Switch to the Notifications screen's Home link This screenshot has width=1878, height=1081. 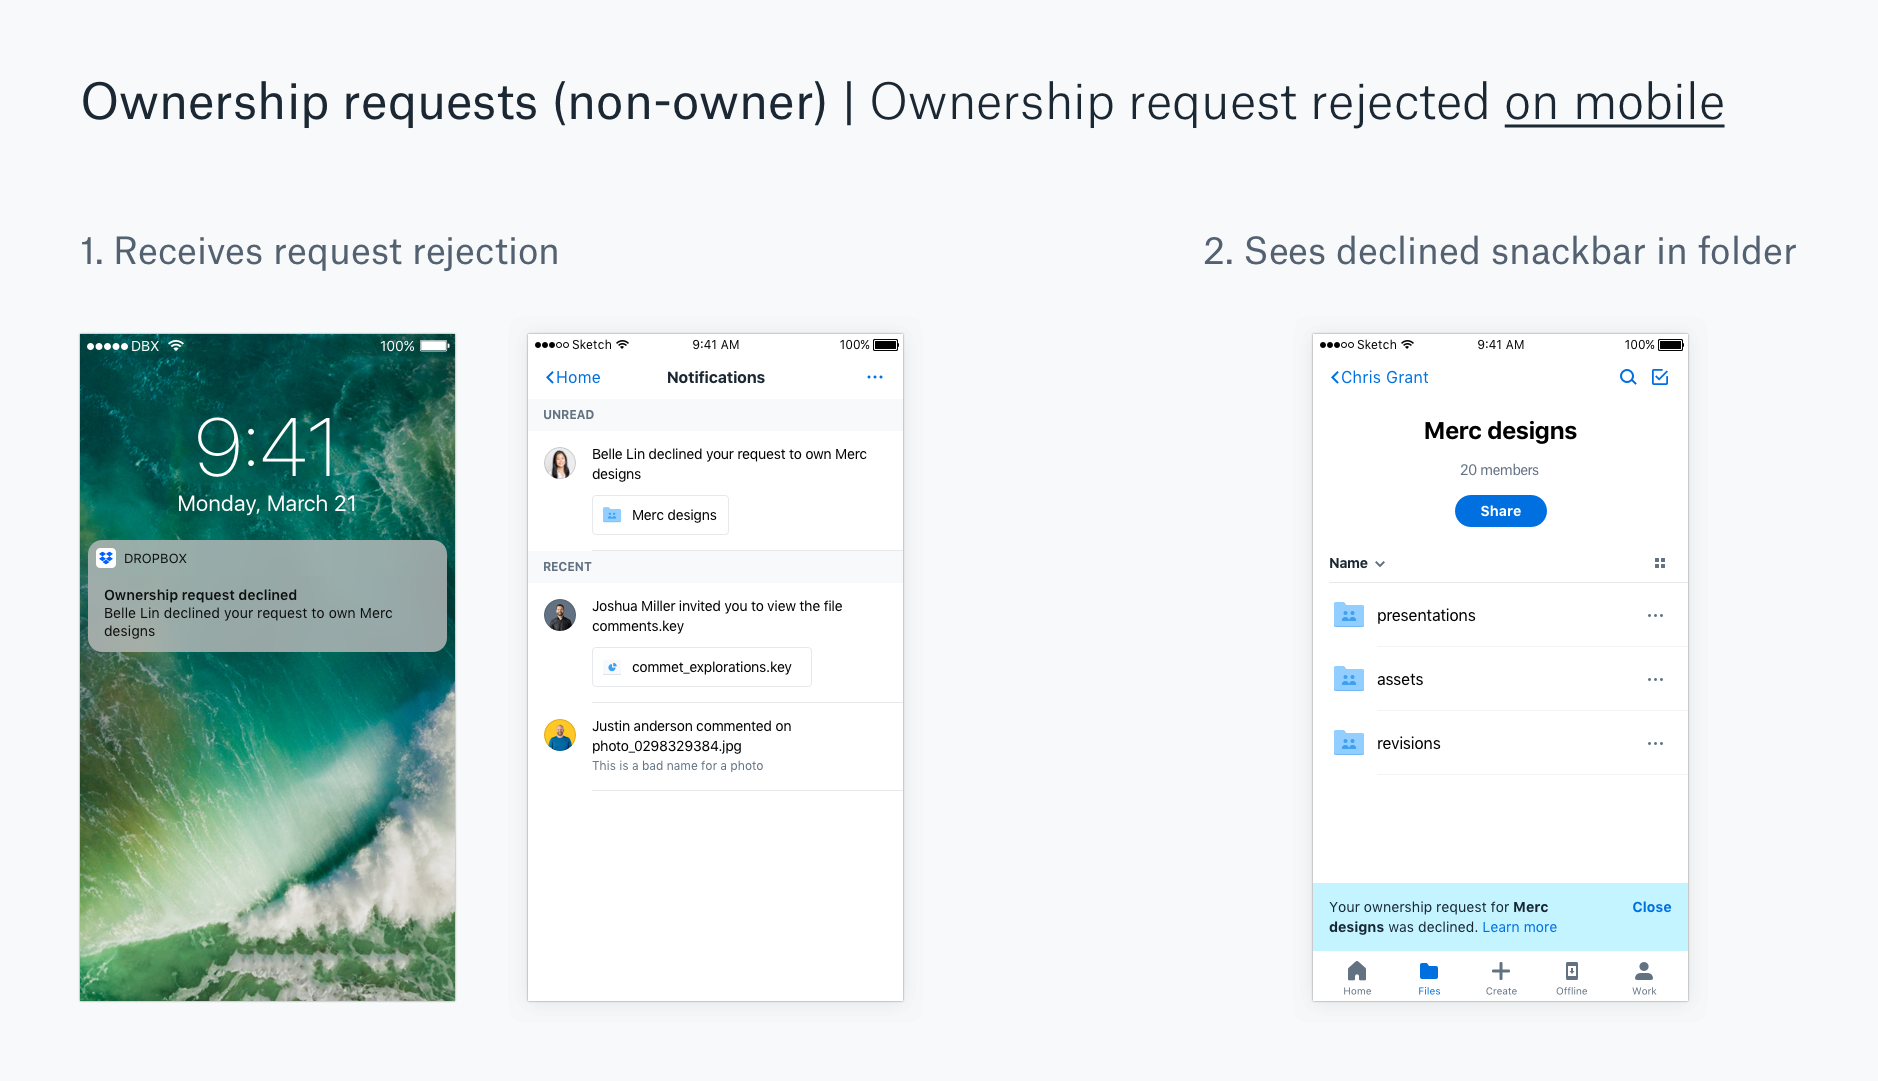571,377
